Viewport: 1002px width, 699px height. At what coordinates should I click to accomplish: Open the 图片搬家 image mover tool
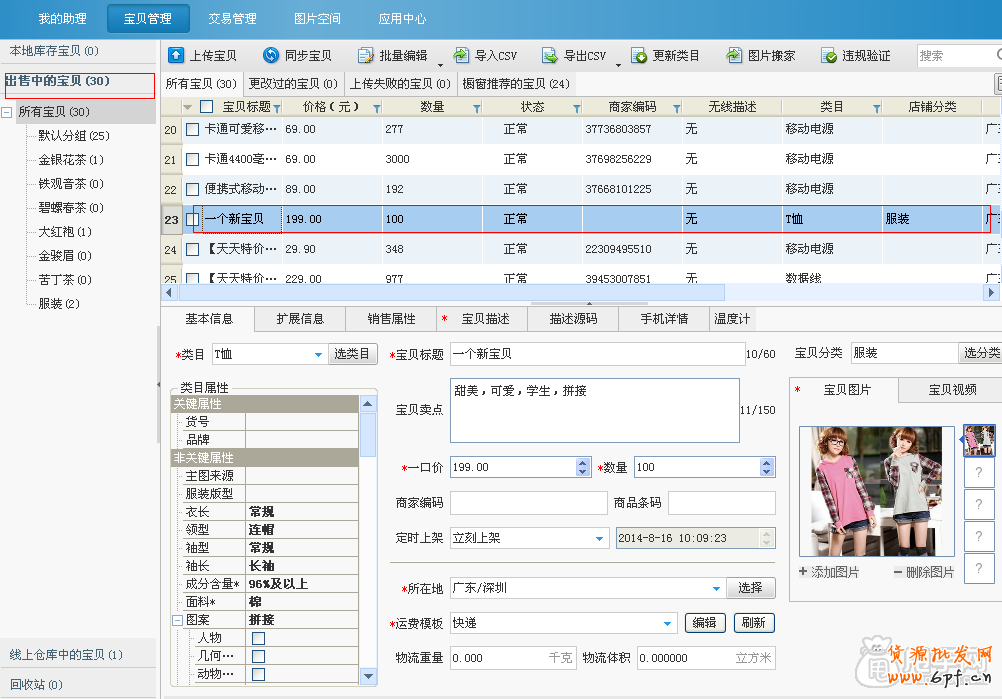click(x=734, y=56)
